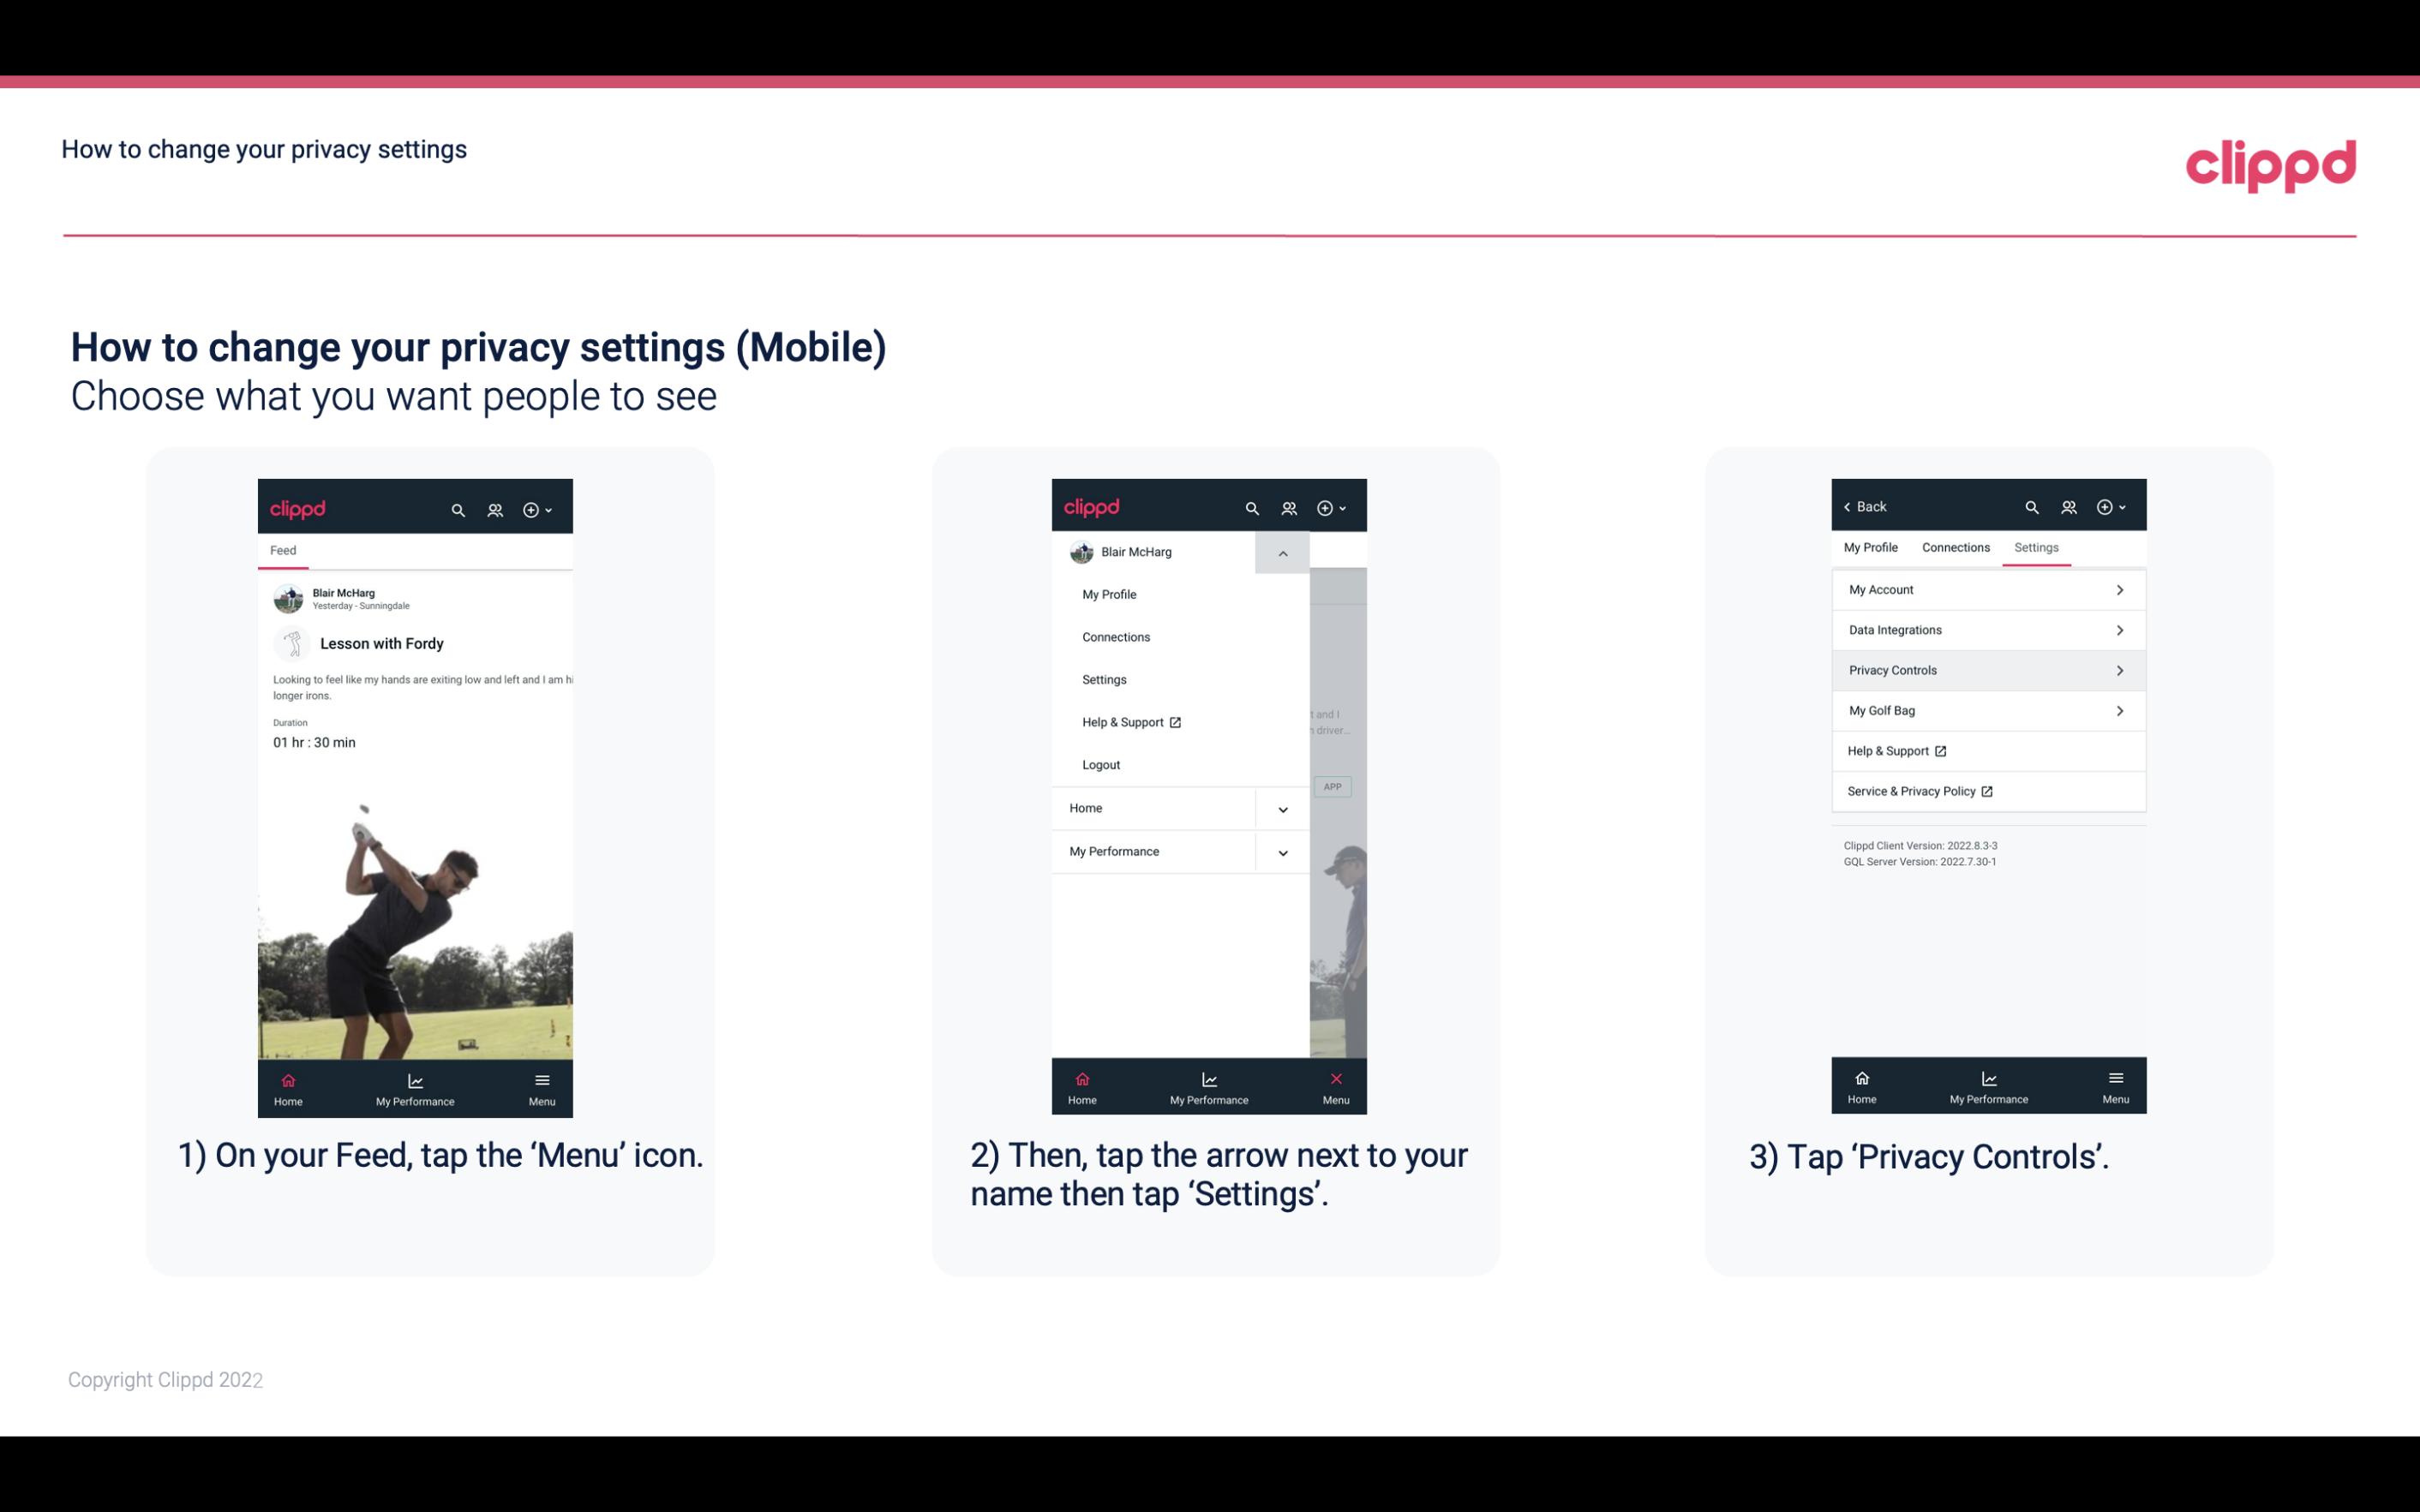Image resolution: width=2420 pixels, height=1512 pixels.
Task: Select the My Profile tab in profile screen
Action: point(1872,547)
